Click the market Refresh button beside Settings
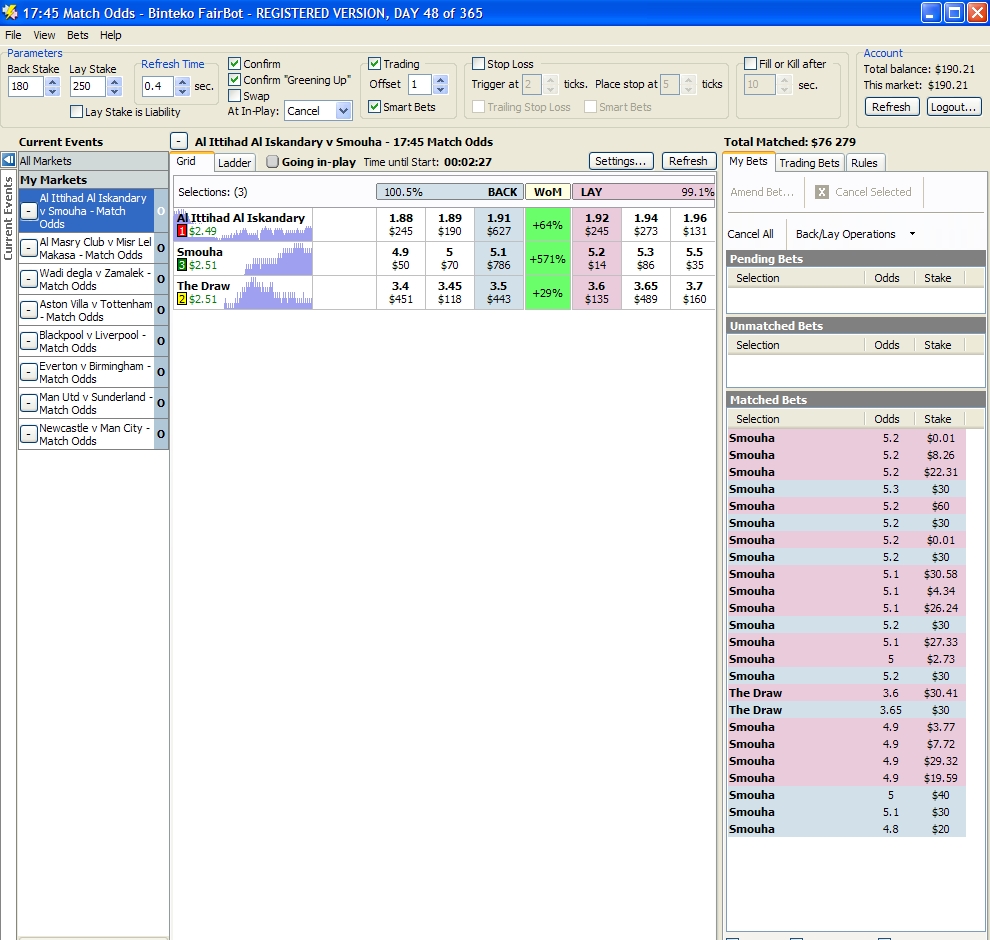Viewport: 990px width, 940px height. pos(688,161)
